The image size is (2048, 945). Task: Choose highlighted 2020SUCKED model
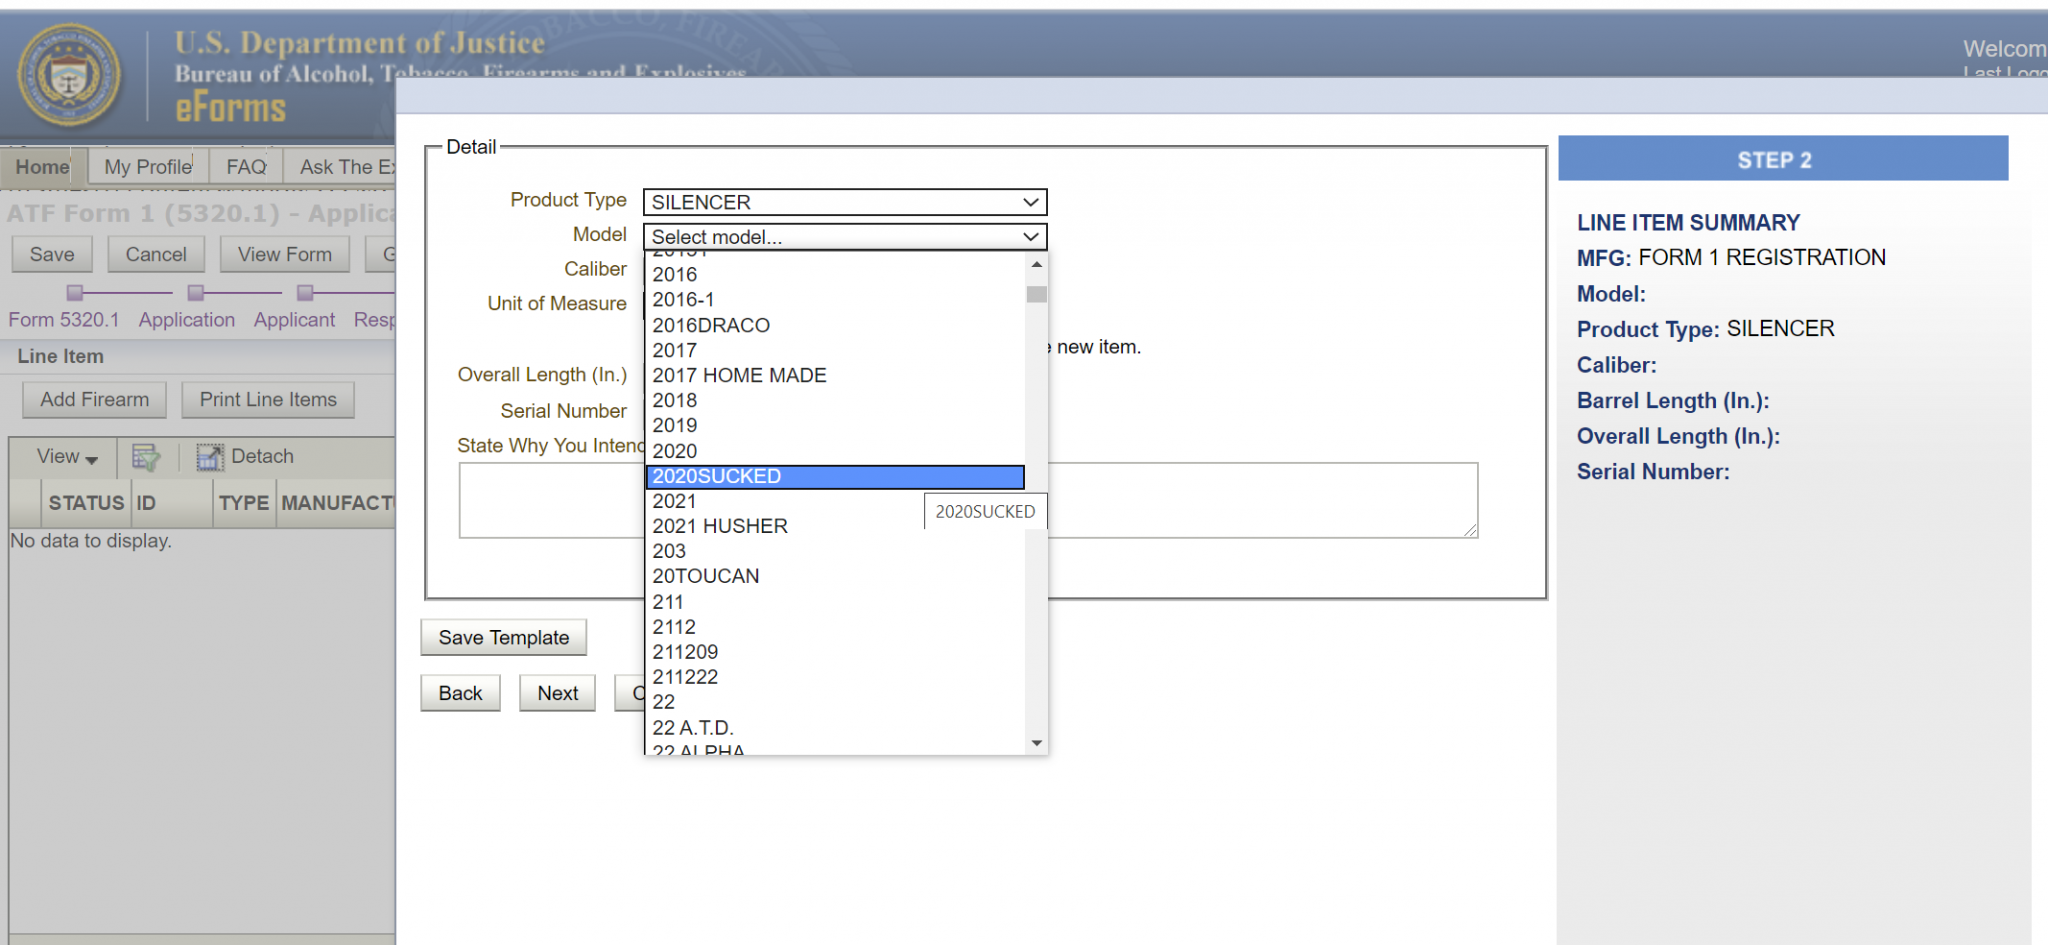point(835,477)
